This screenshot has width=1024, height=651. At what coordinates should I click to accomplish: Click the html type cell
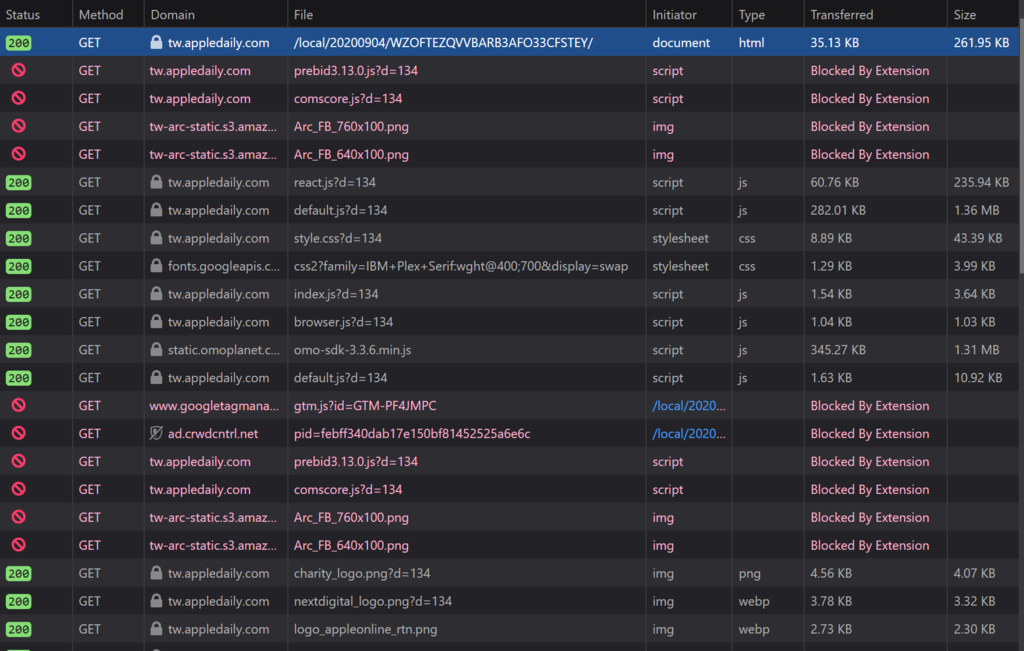tap(751, 42)
